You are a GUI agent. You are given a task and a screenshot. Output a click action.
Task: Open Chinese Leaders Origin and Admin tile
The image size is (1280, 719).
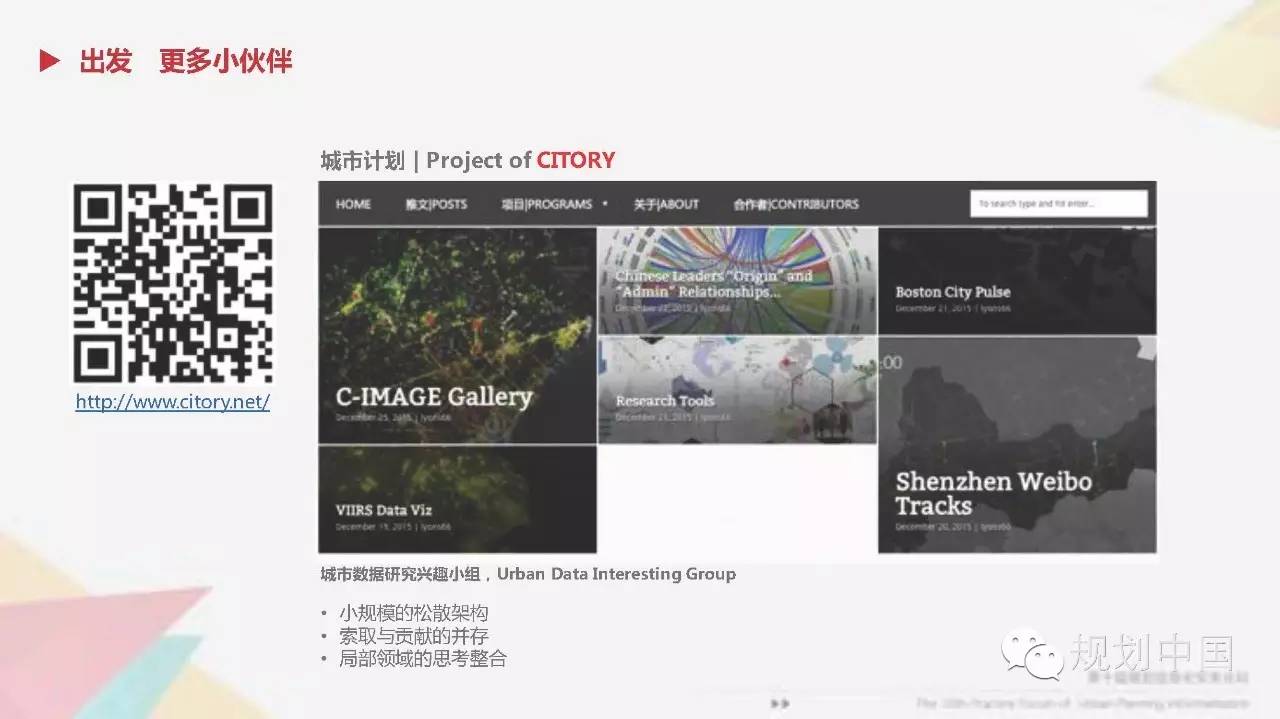click(x=737, y=281)
